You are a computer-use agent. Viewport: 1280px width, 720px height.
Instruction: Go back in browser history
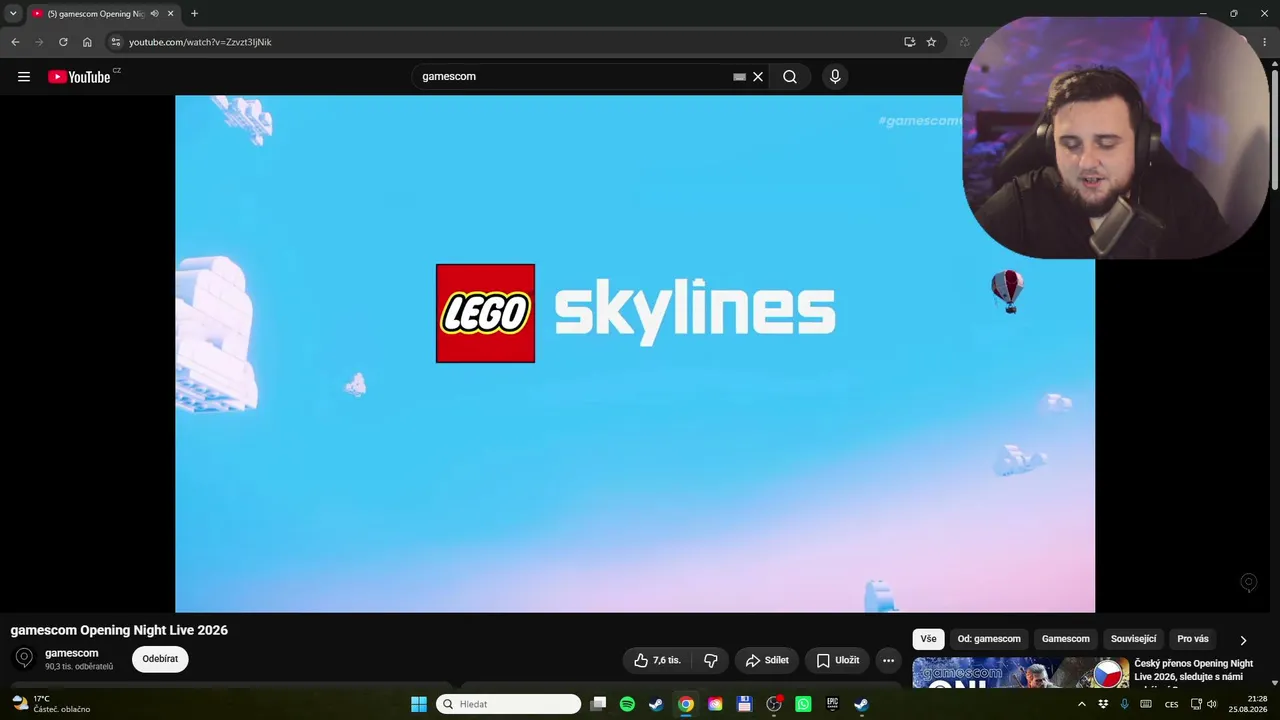15,42
